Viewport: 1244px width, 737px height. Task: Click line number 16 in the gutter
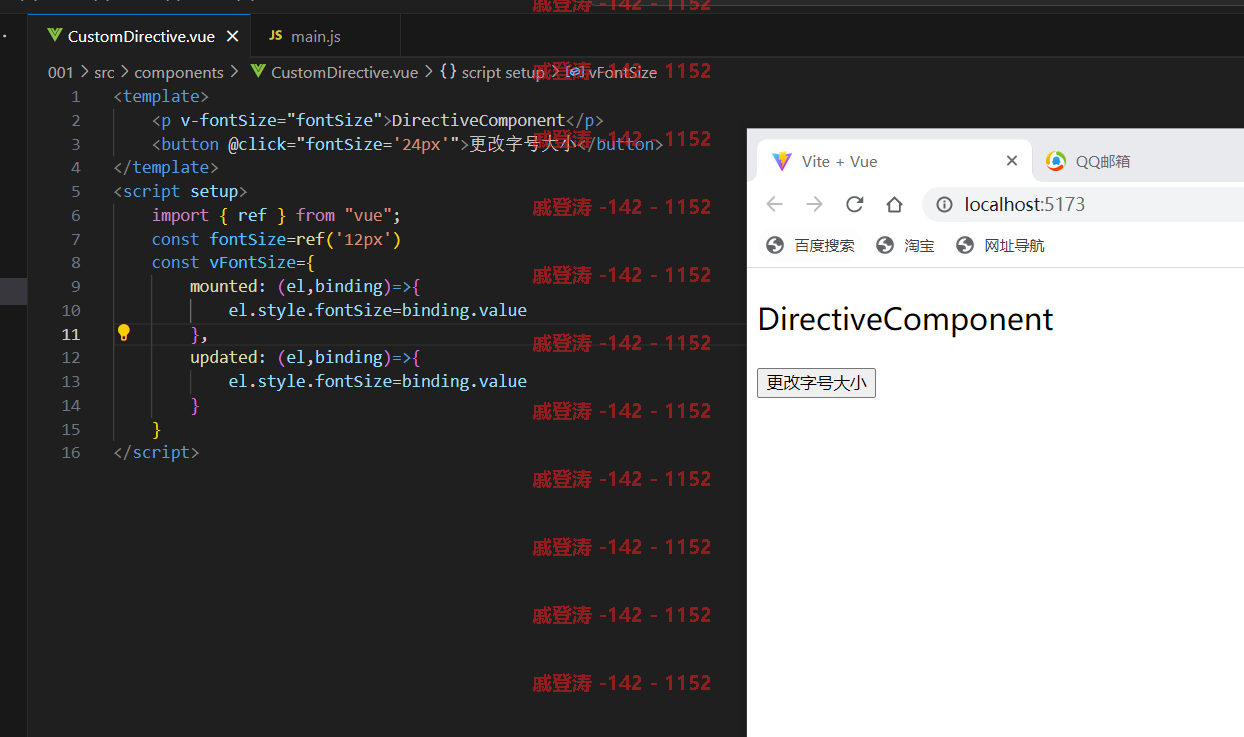pyautogui.click(x=71, y=452)
